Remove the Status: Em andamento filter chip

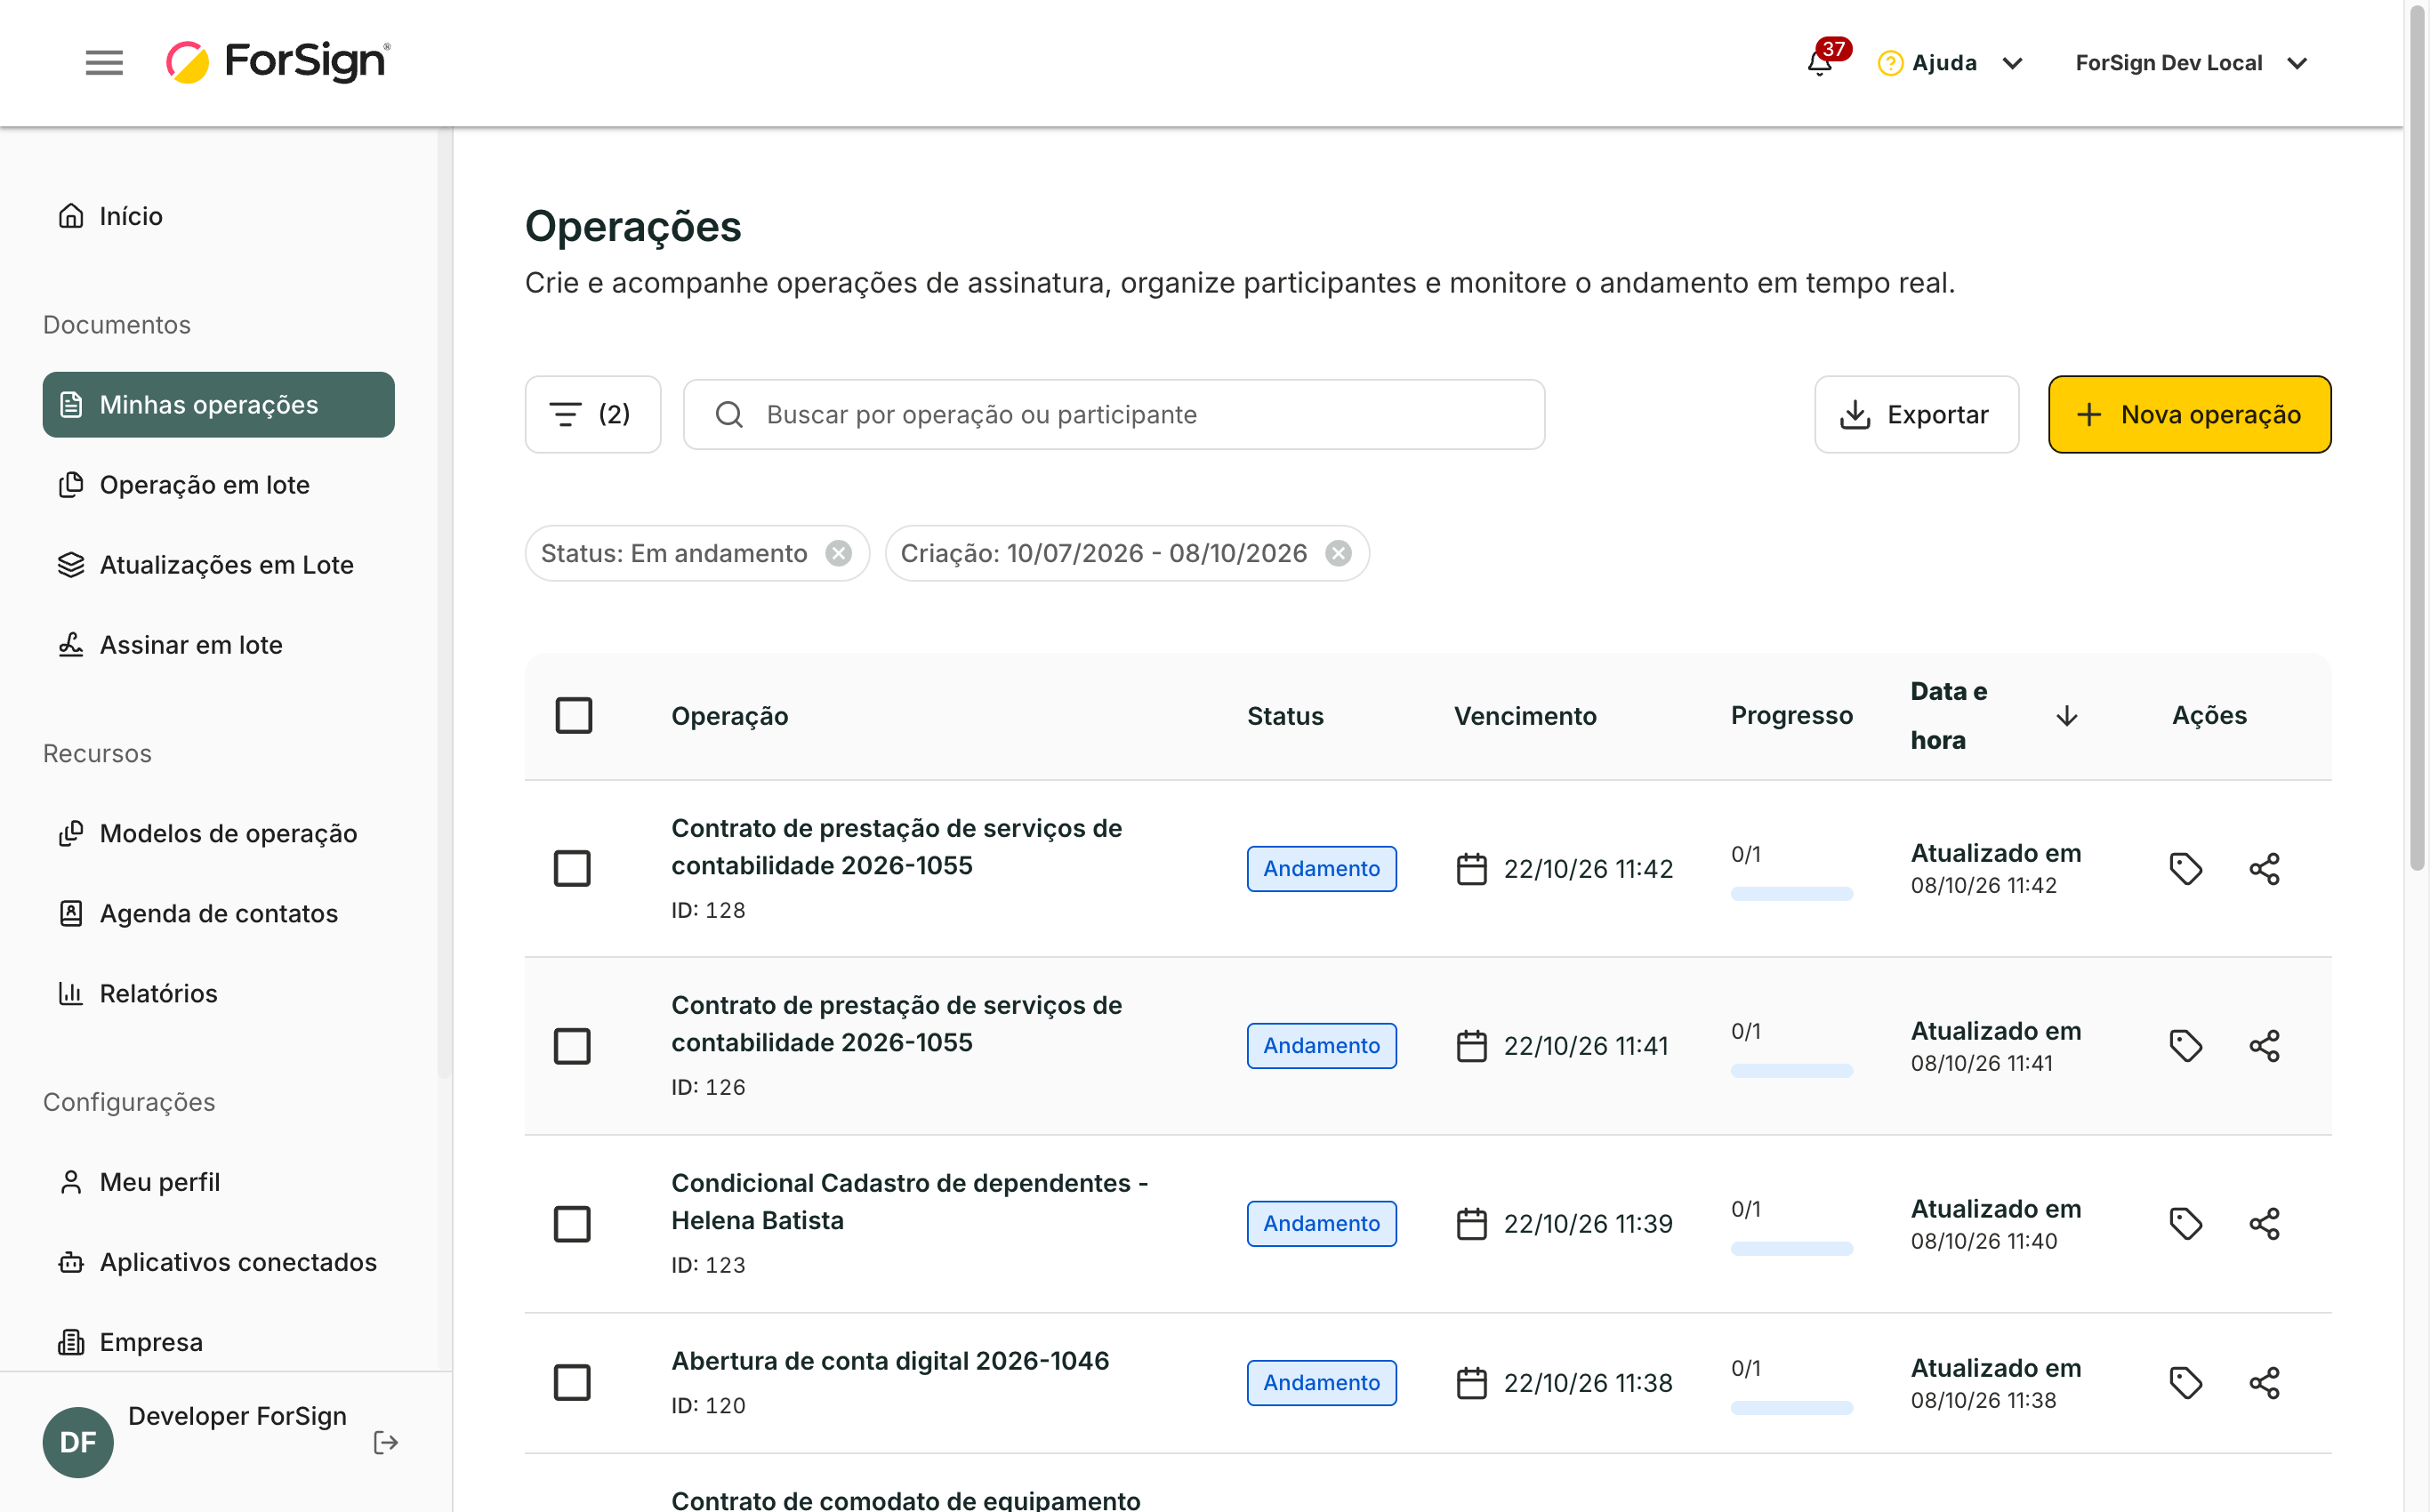click(838, 553)
